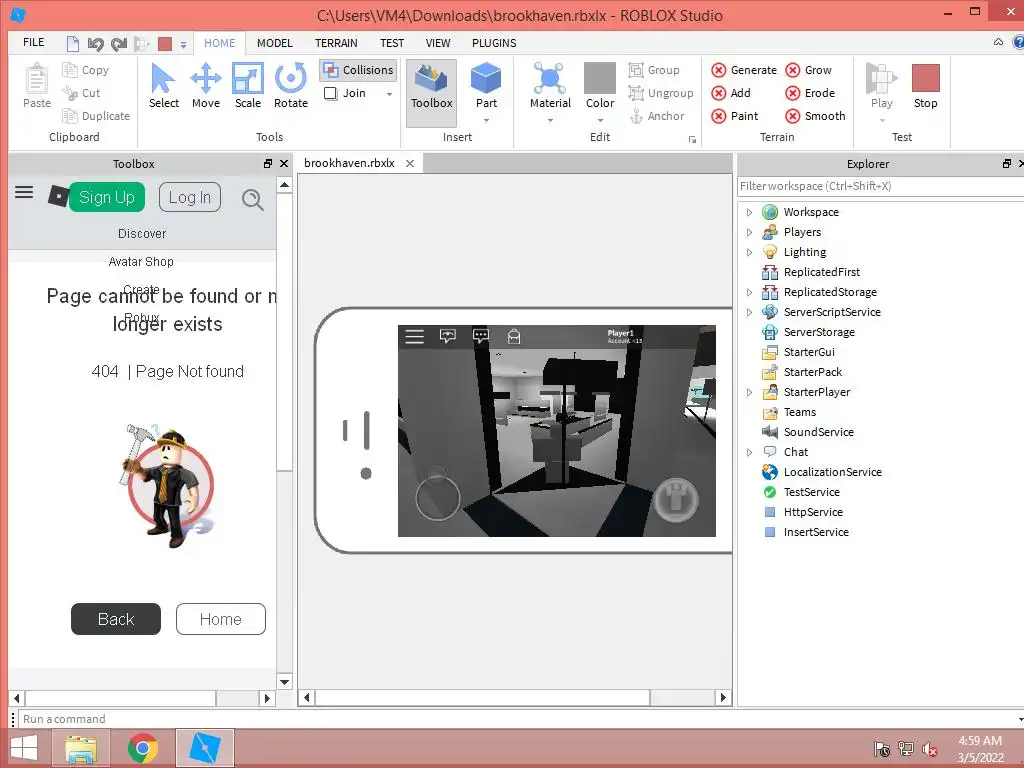The width and height of the screenshot is (1024, 768).
Task: Open the Material picker
Action: point(550,86)
